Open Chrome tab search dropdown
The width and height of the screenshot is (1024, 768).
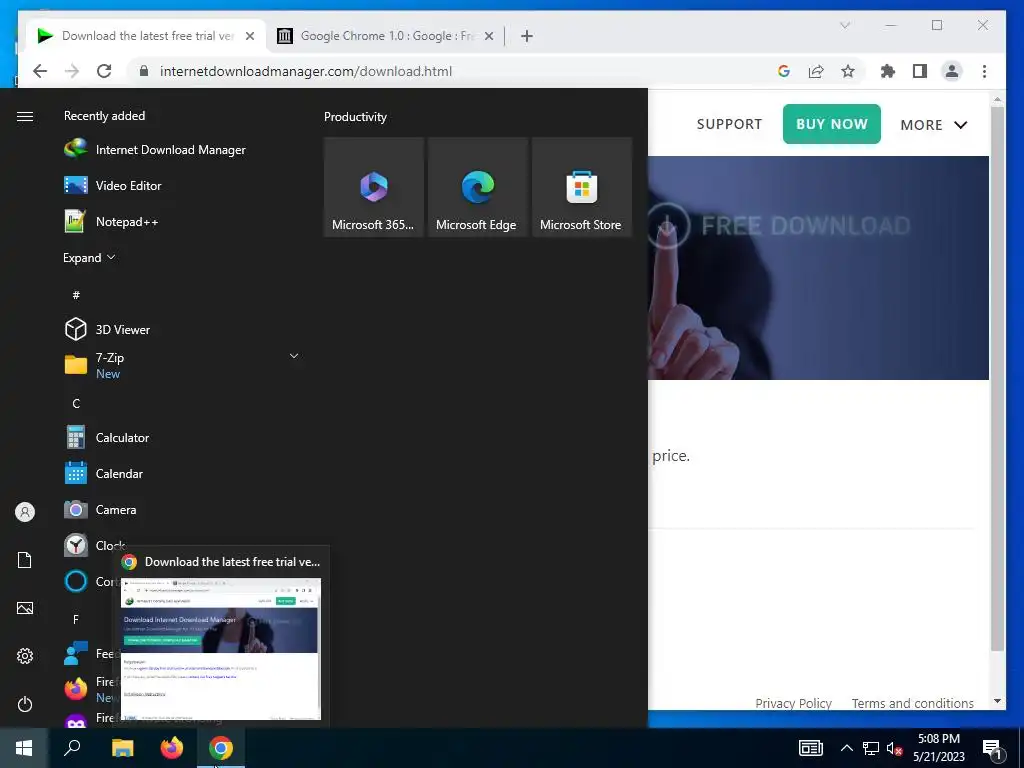coord(845,25)
